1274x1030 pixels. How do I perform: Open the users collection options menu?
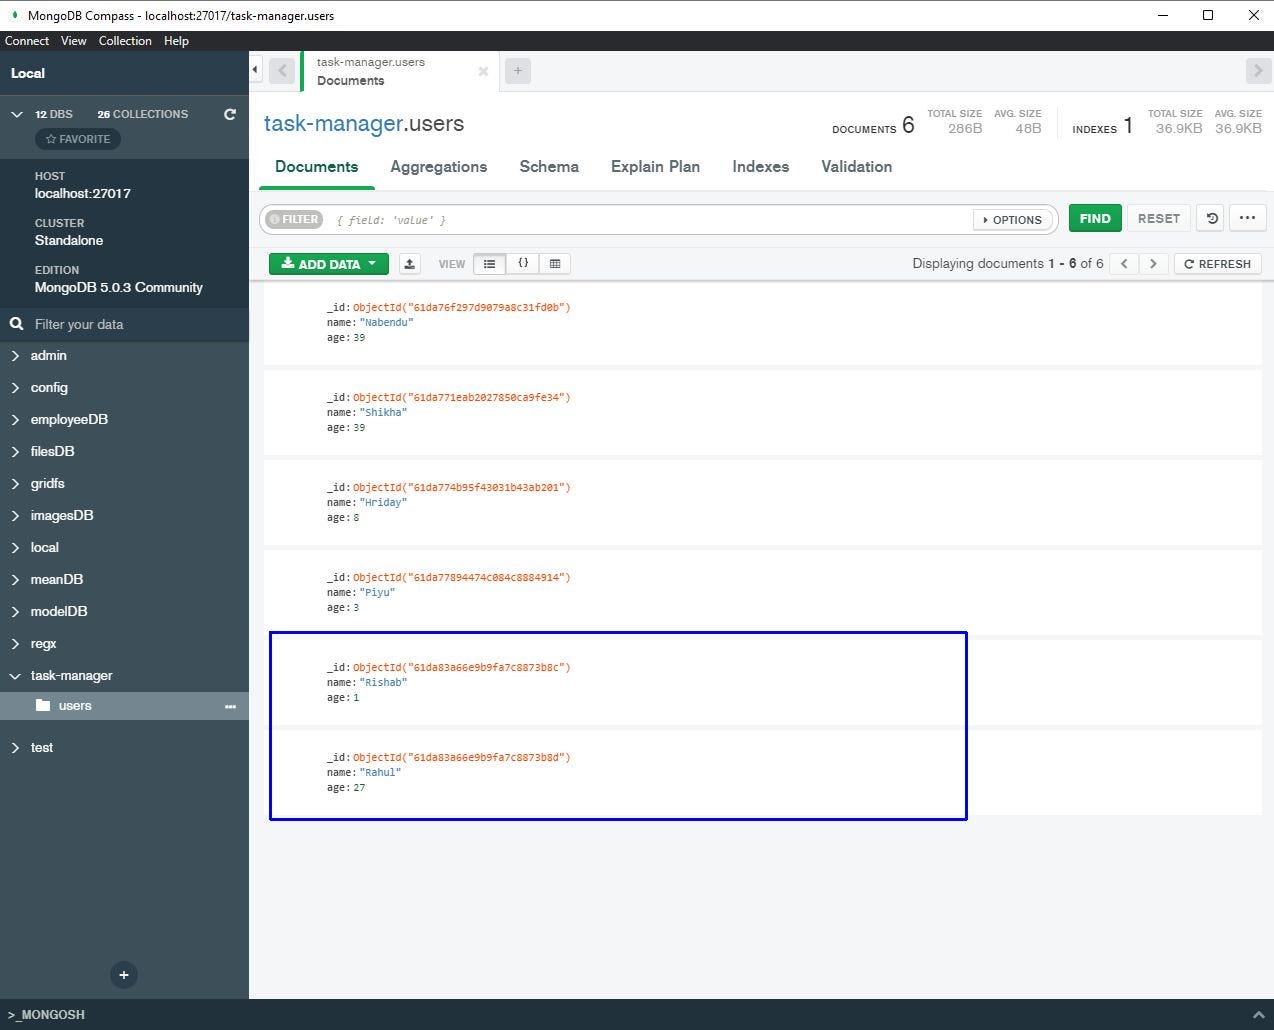click(x=230, y=706)
